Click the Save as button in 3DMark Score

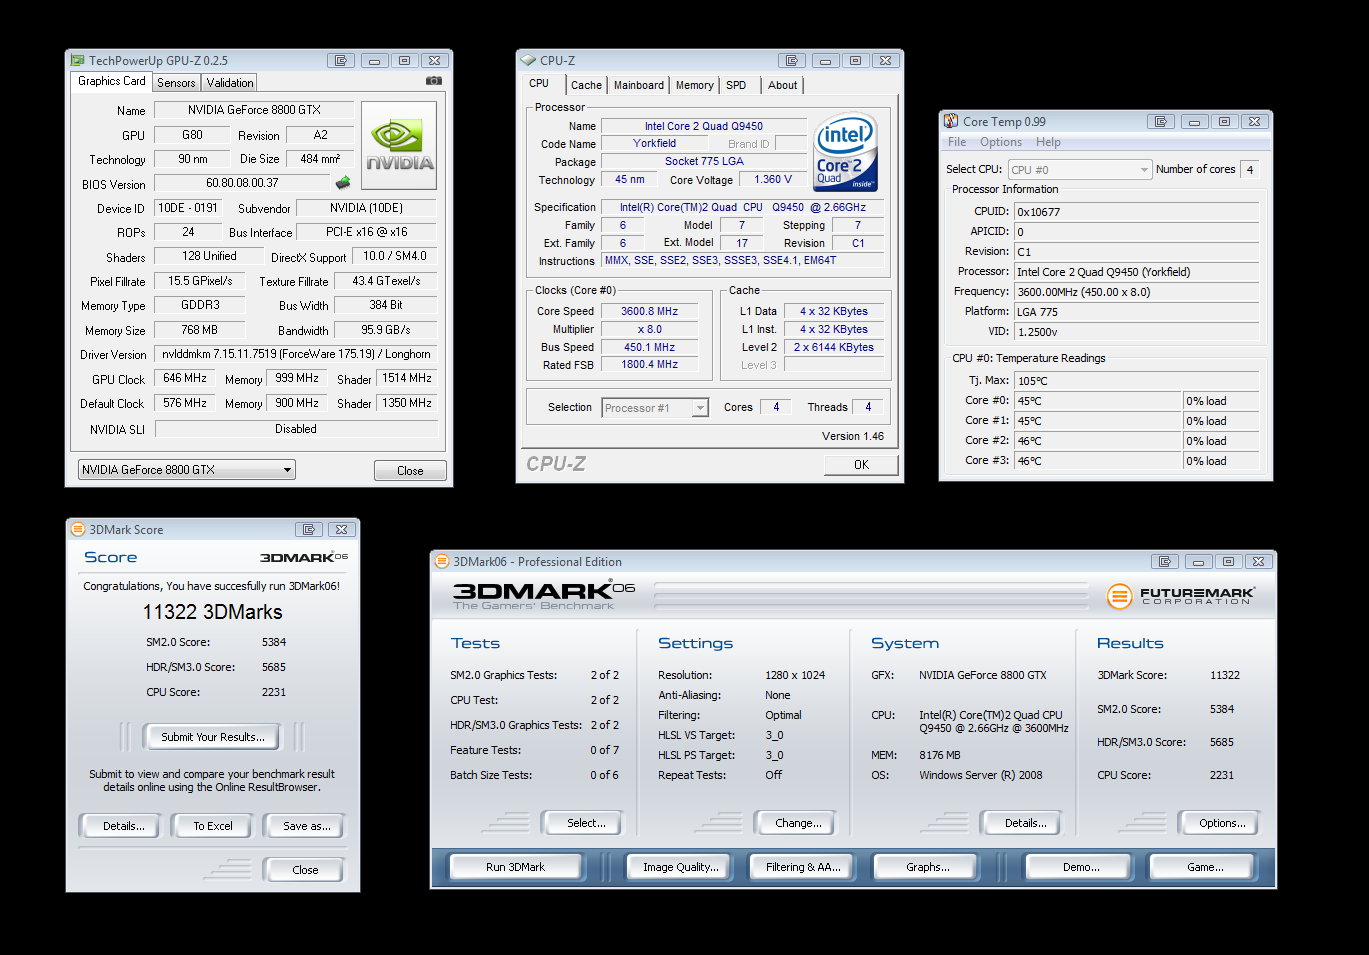click(x=306, y=826)
